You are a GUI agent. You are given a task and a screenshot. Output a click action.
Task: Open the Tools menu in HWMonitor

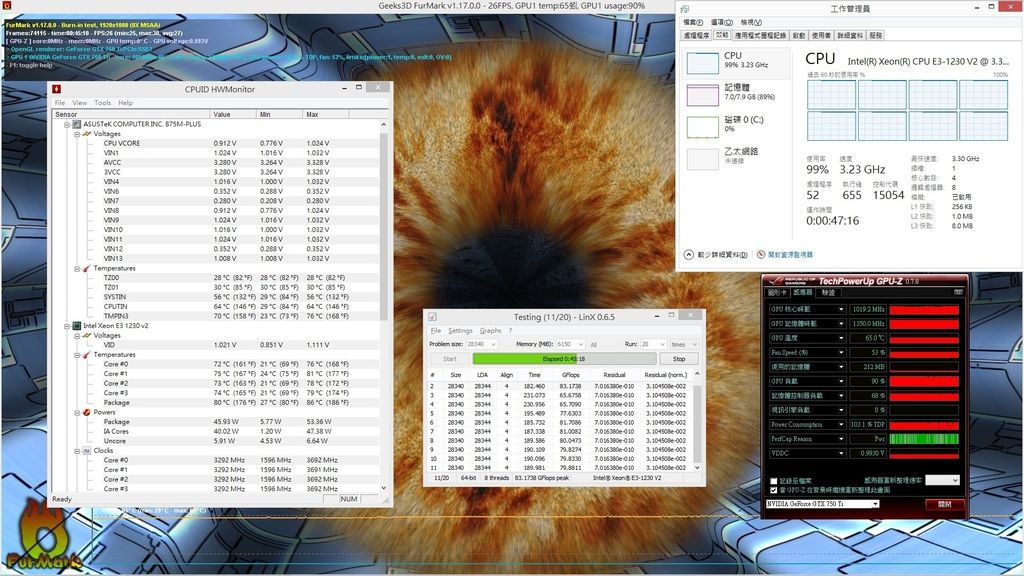click(x=103, y=103)
